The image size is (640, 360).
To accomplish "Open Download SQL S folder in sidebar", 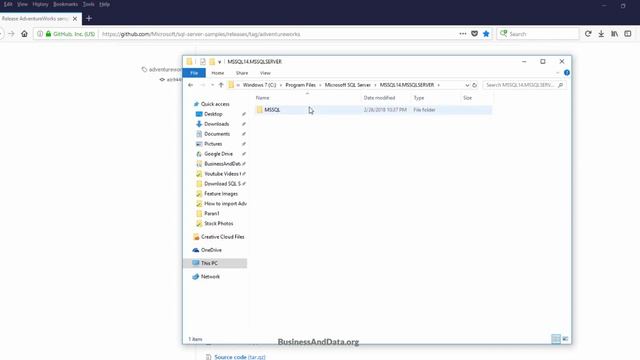I will point(222,184).
